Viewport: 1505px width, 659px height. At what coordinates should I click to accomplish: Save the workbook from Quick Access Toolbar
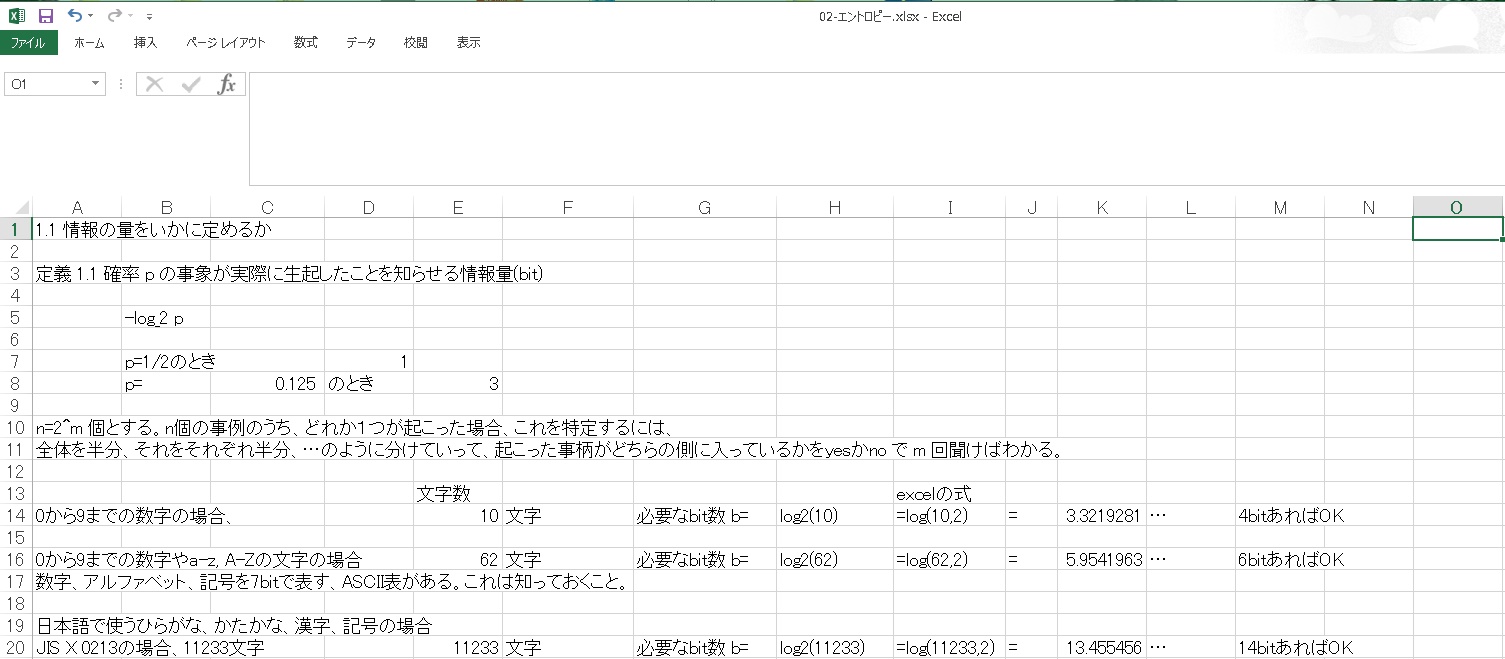[44, 15]
